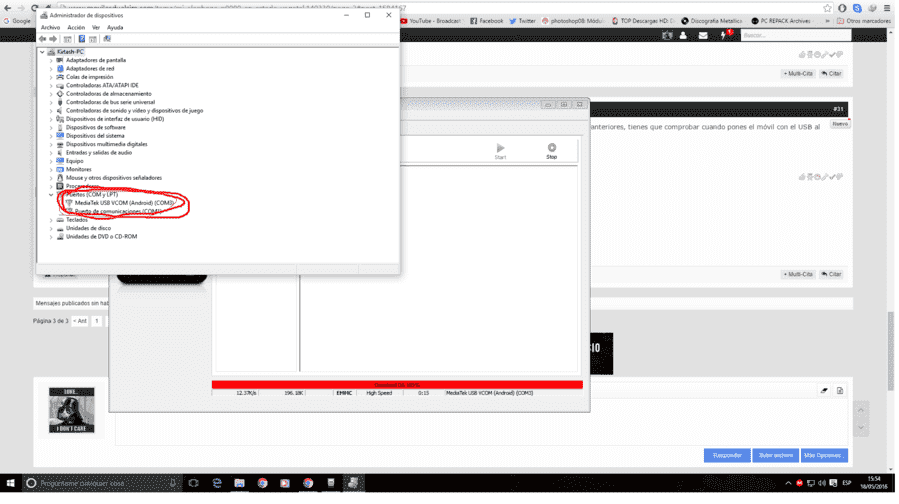Viewport: 899px width, 504px height.
Task: Select MediaTek USB VCOM (Android) (COM3) device
Action: (124, 203)
